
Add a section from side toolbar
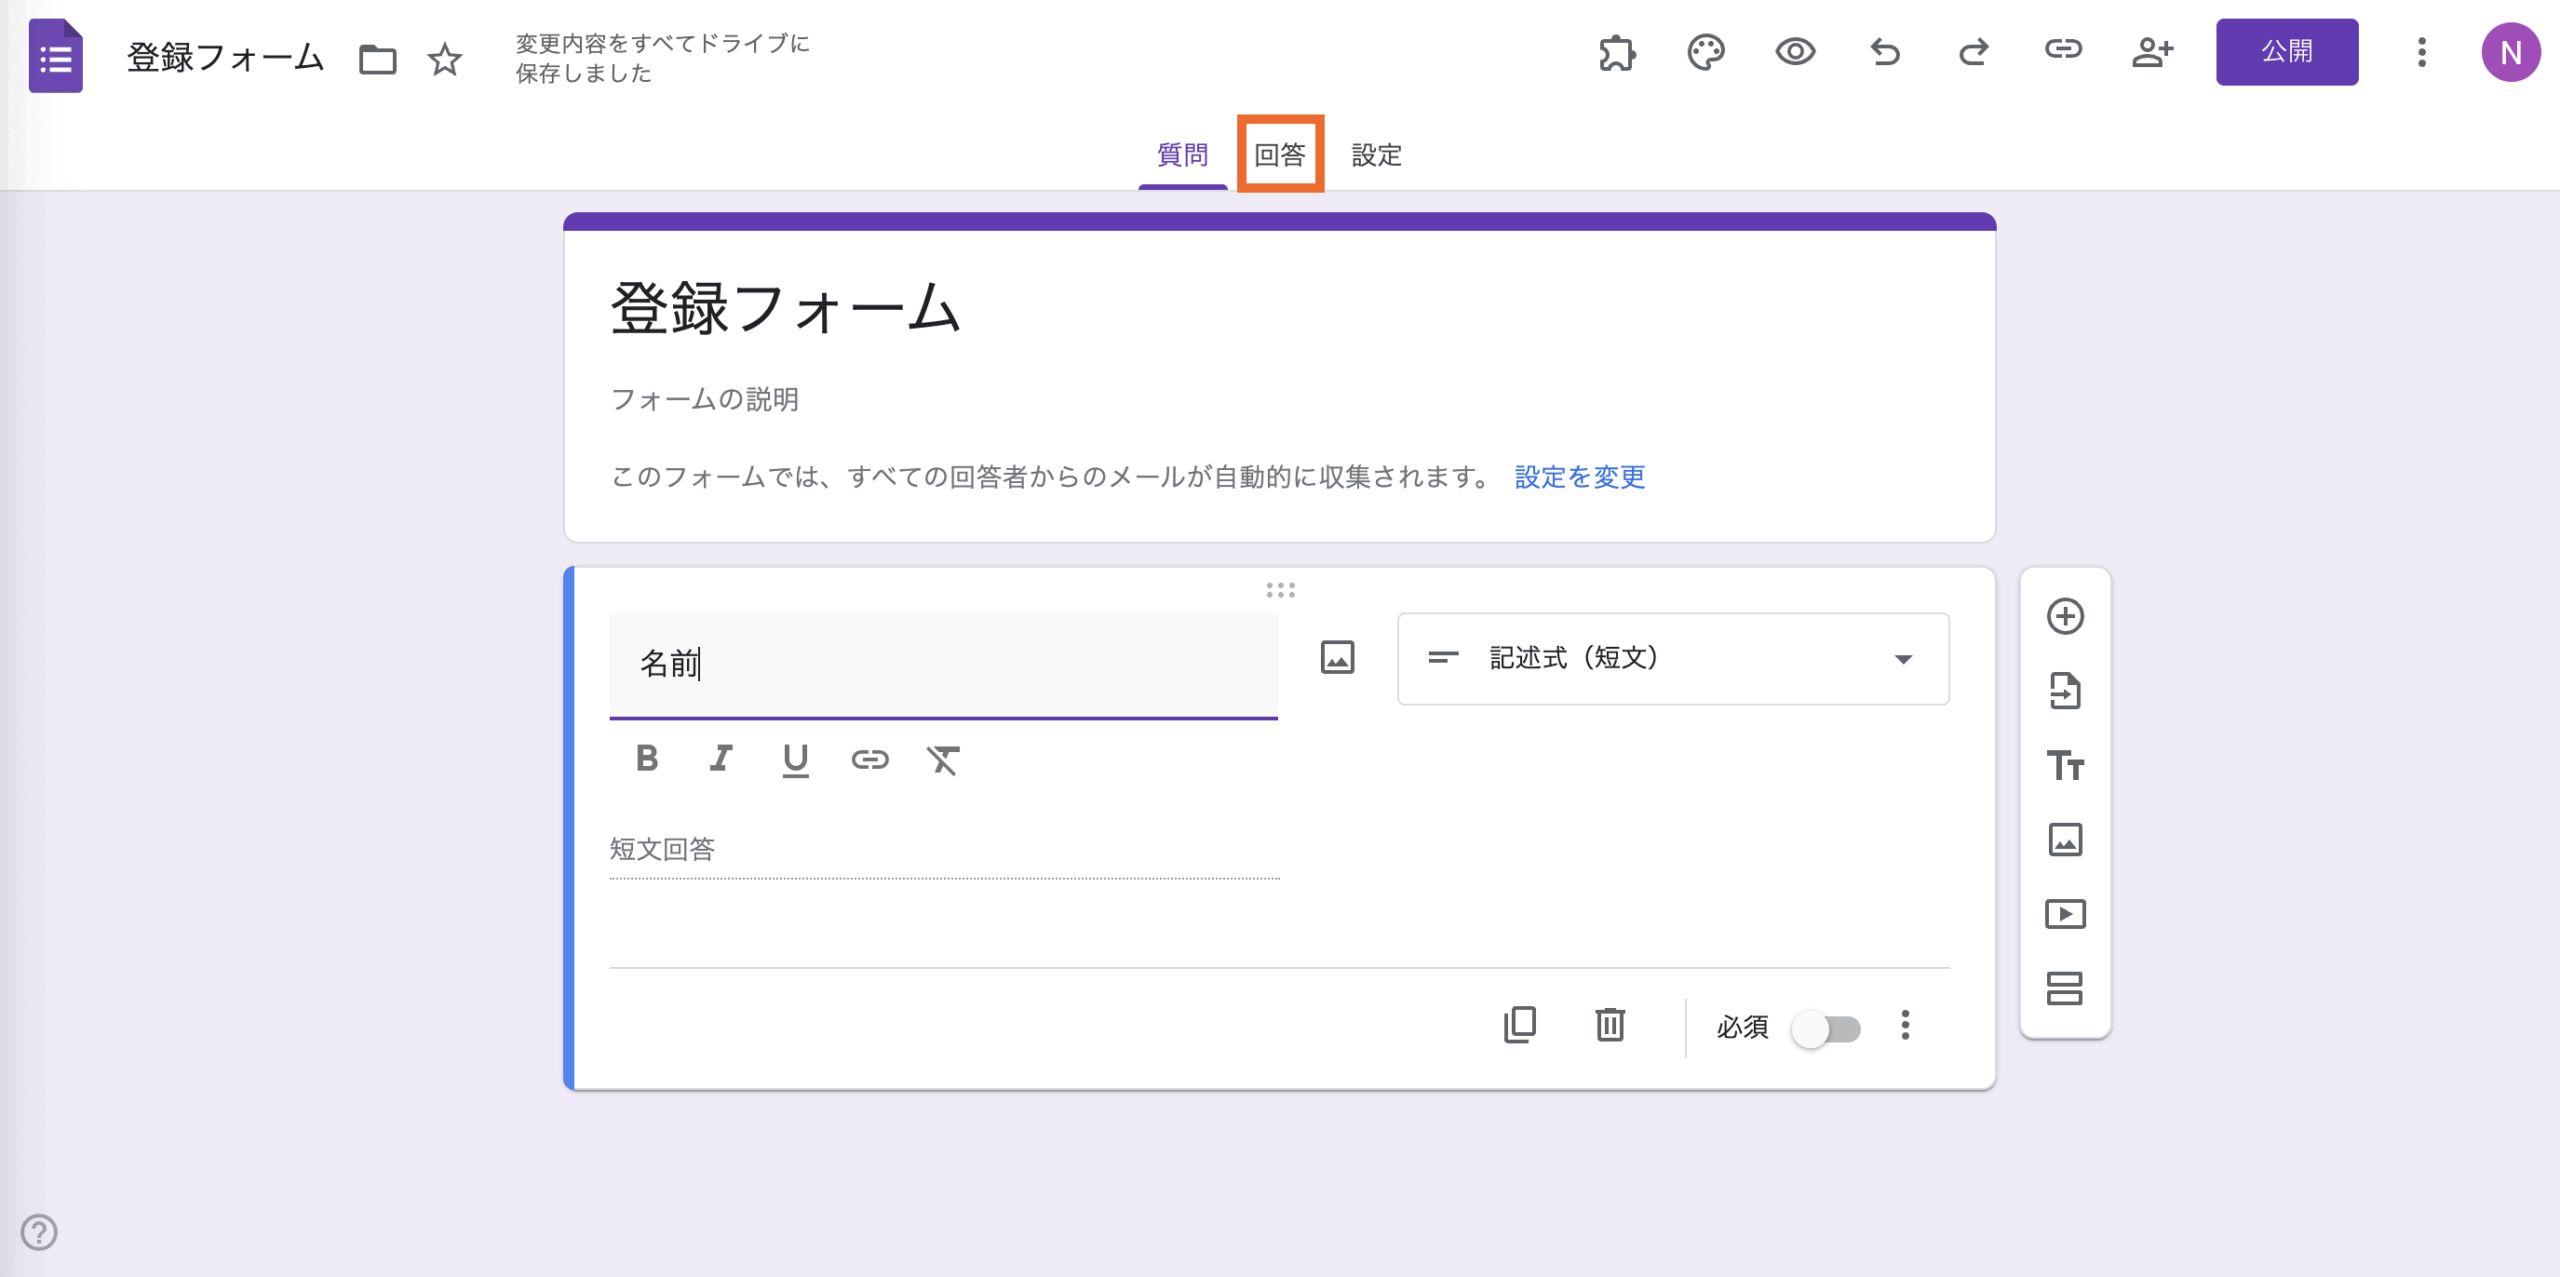[x=2065, y=988]
